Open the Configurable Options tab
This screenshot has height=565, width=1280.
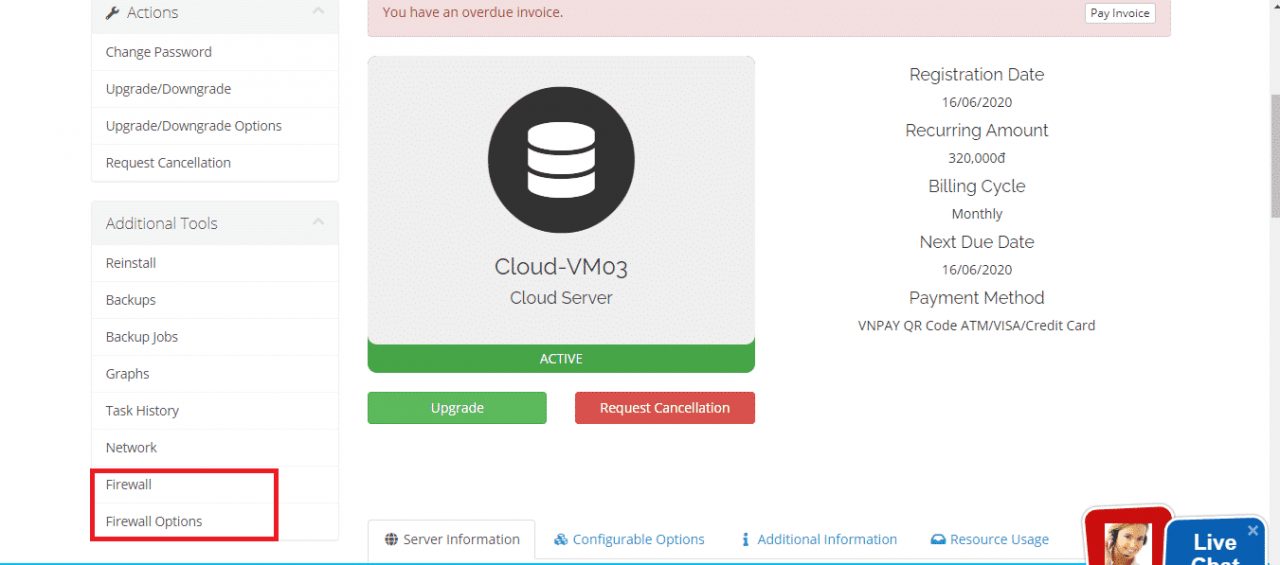point(629,539)
